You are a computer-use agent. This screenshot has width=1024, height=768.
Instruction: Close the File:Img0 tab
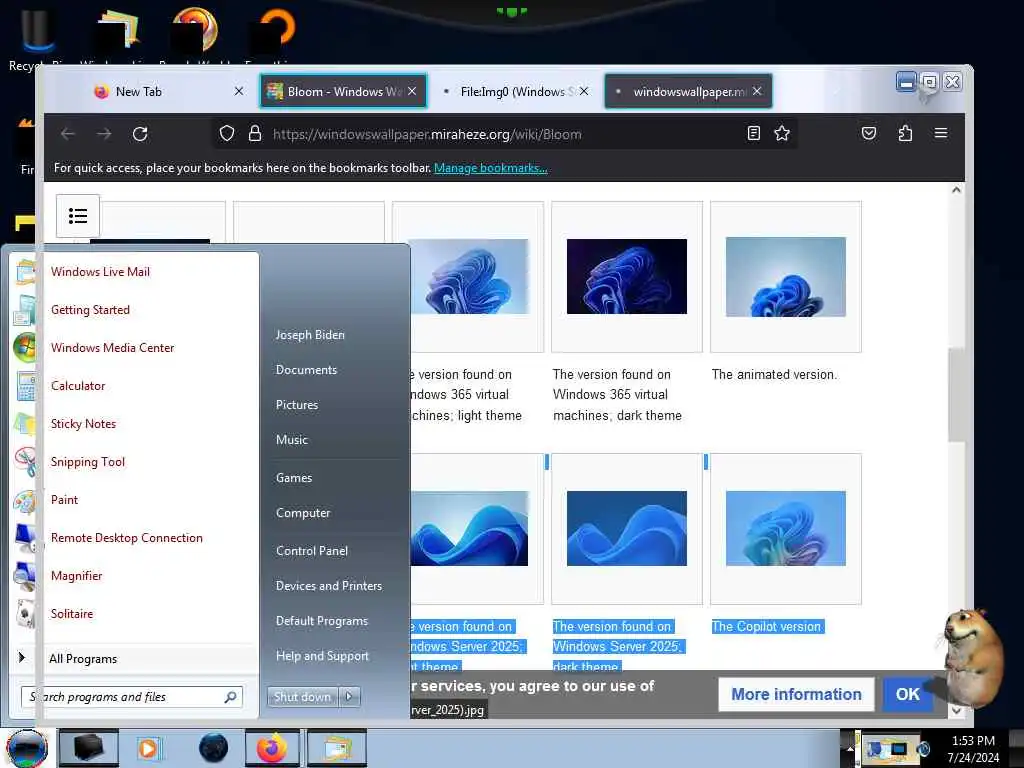point(584,91)
